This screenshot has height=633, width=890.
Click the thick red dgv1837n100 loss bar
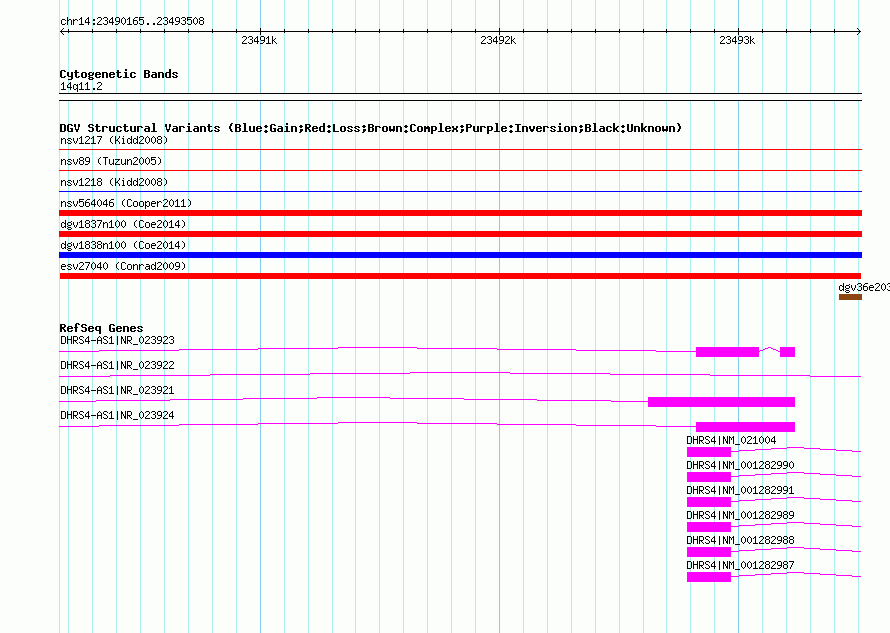tap(460, 234)
